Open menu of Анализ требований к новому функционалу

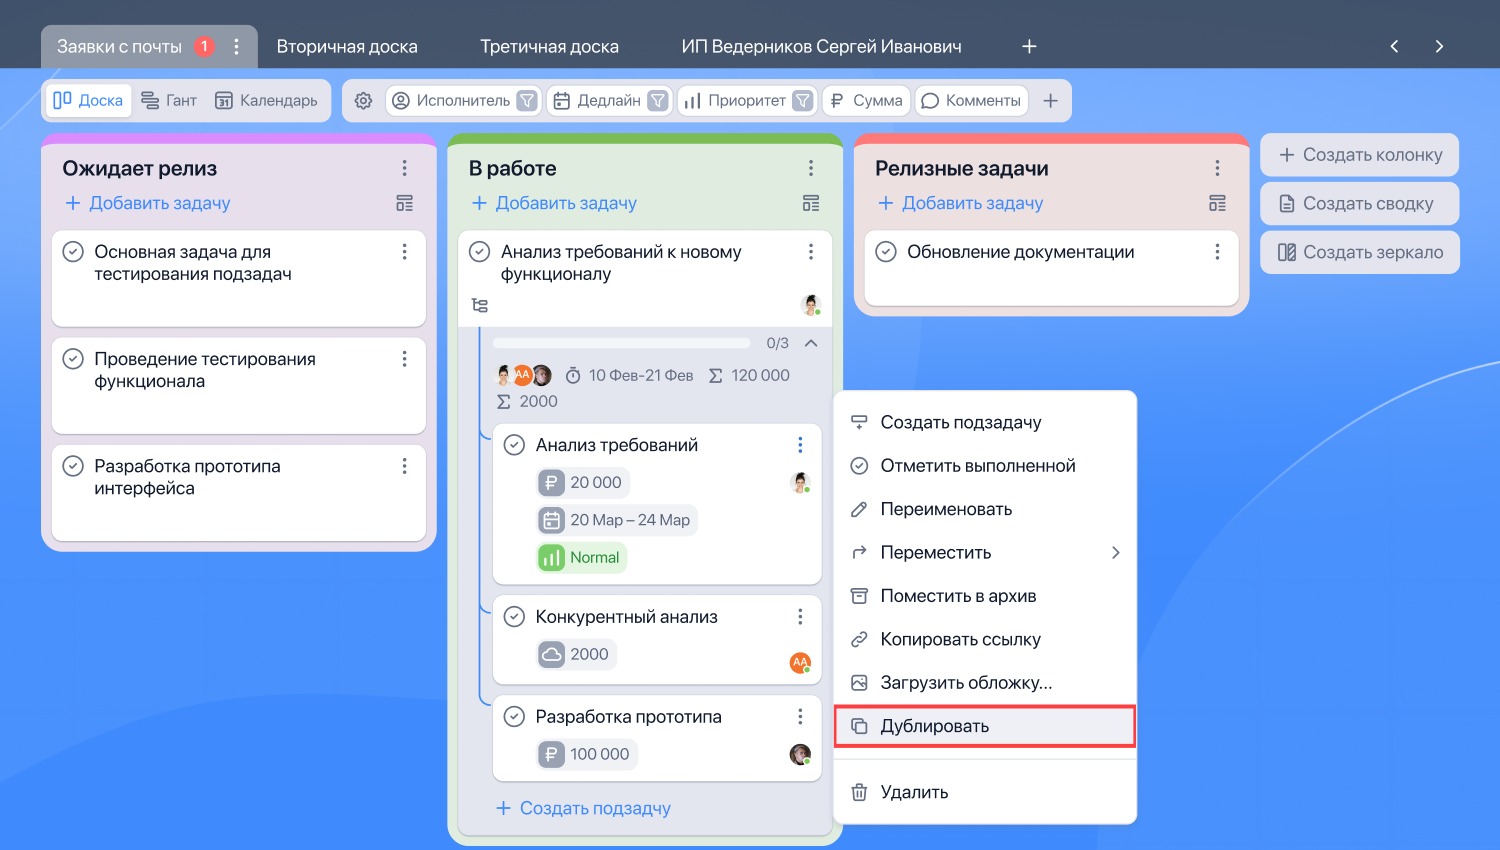point(811,252)
